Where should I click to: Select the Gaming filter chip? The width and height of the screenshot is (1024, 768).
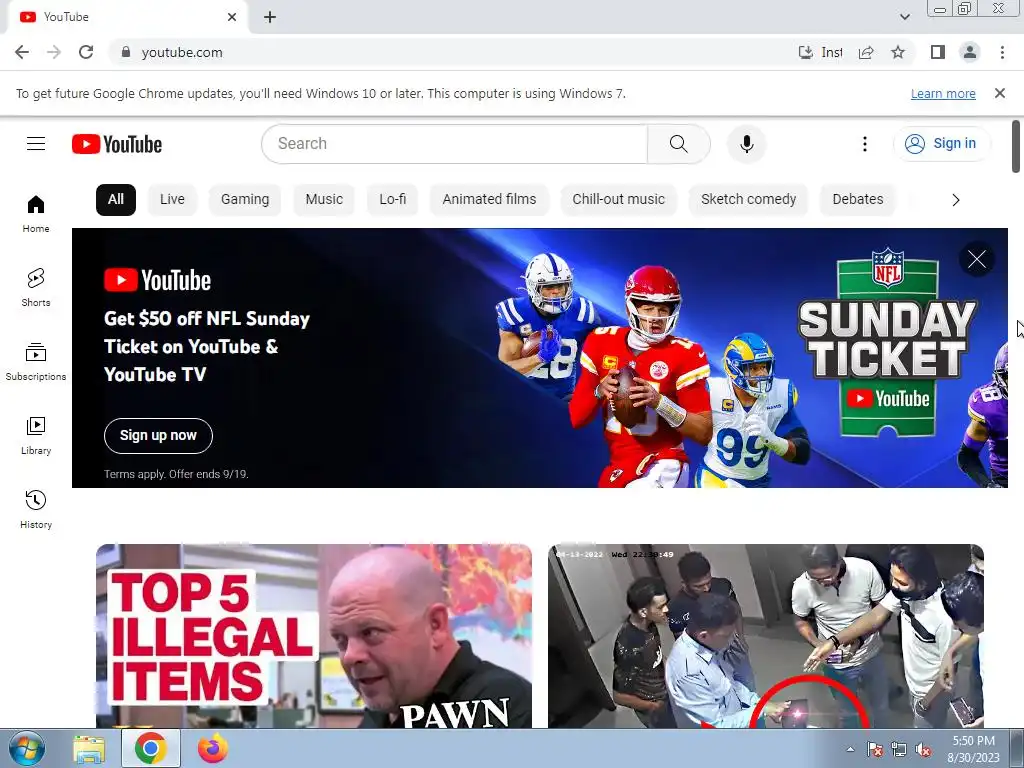point(245,200)
